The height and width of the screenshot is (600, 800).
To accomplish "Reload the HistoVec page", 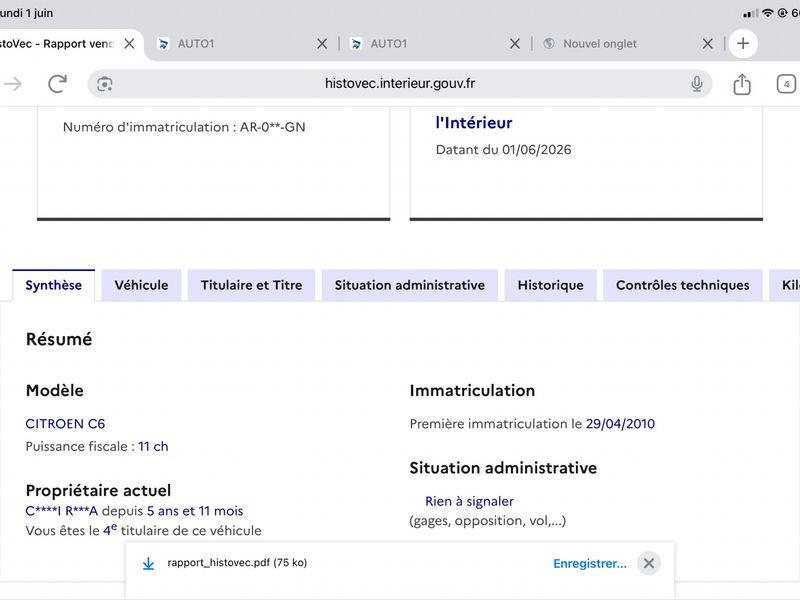I will (57, 84).
